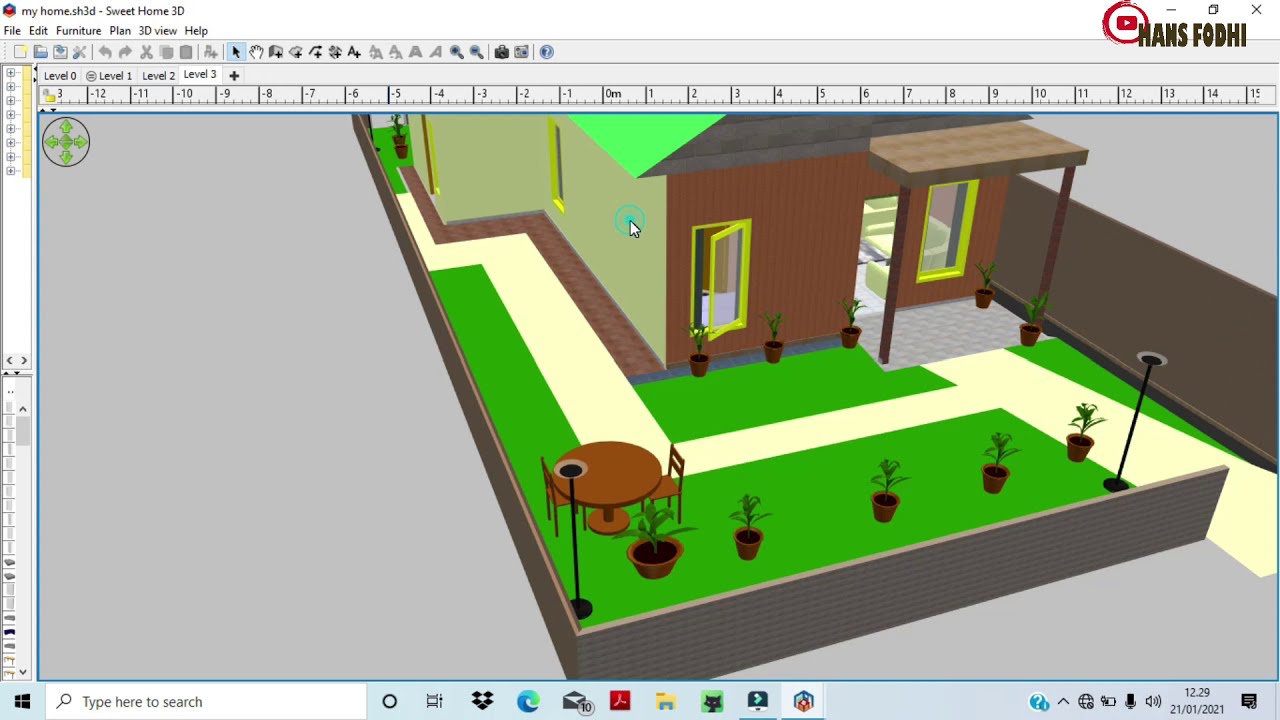Click the Open home folder icon

click(40, 52)
